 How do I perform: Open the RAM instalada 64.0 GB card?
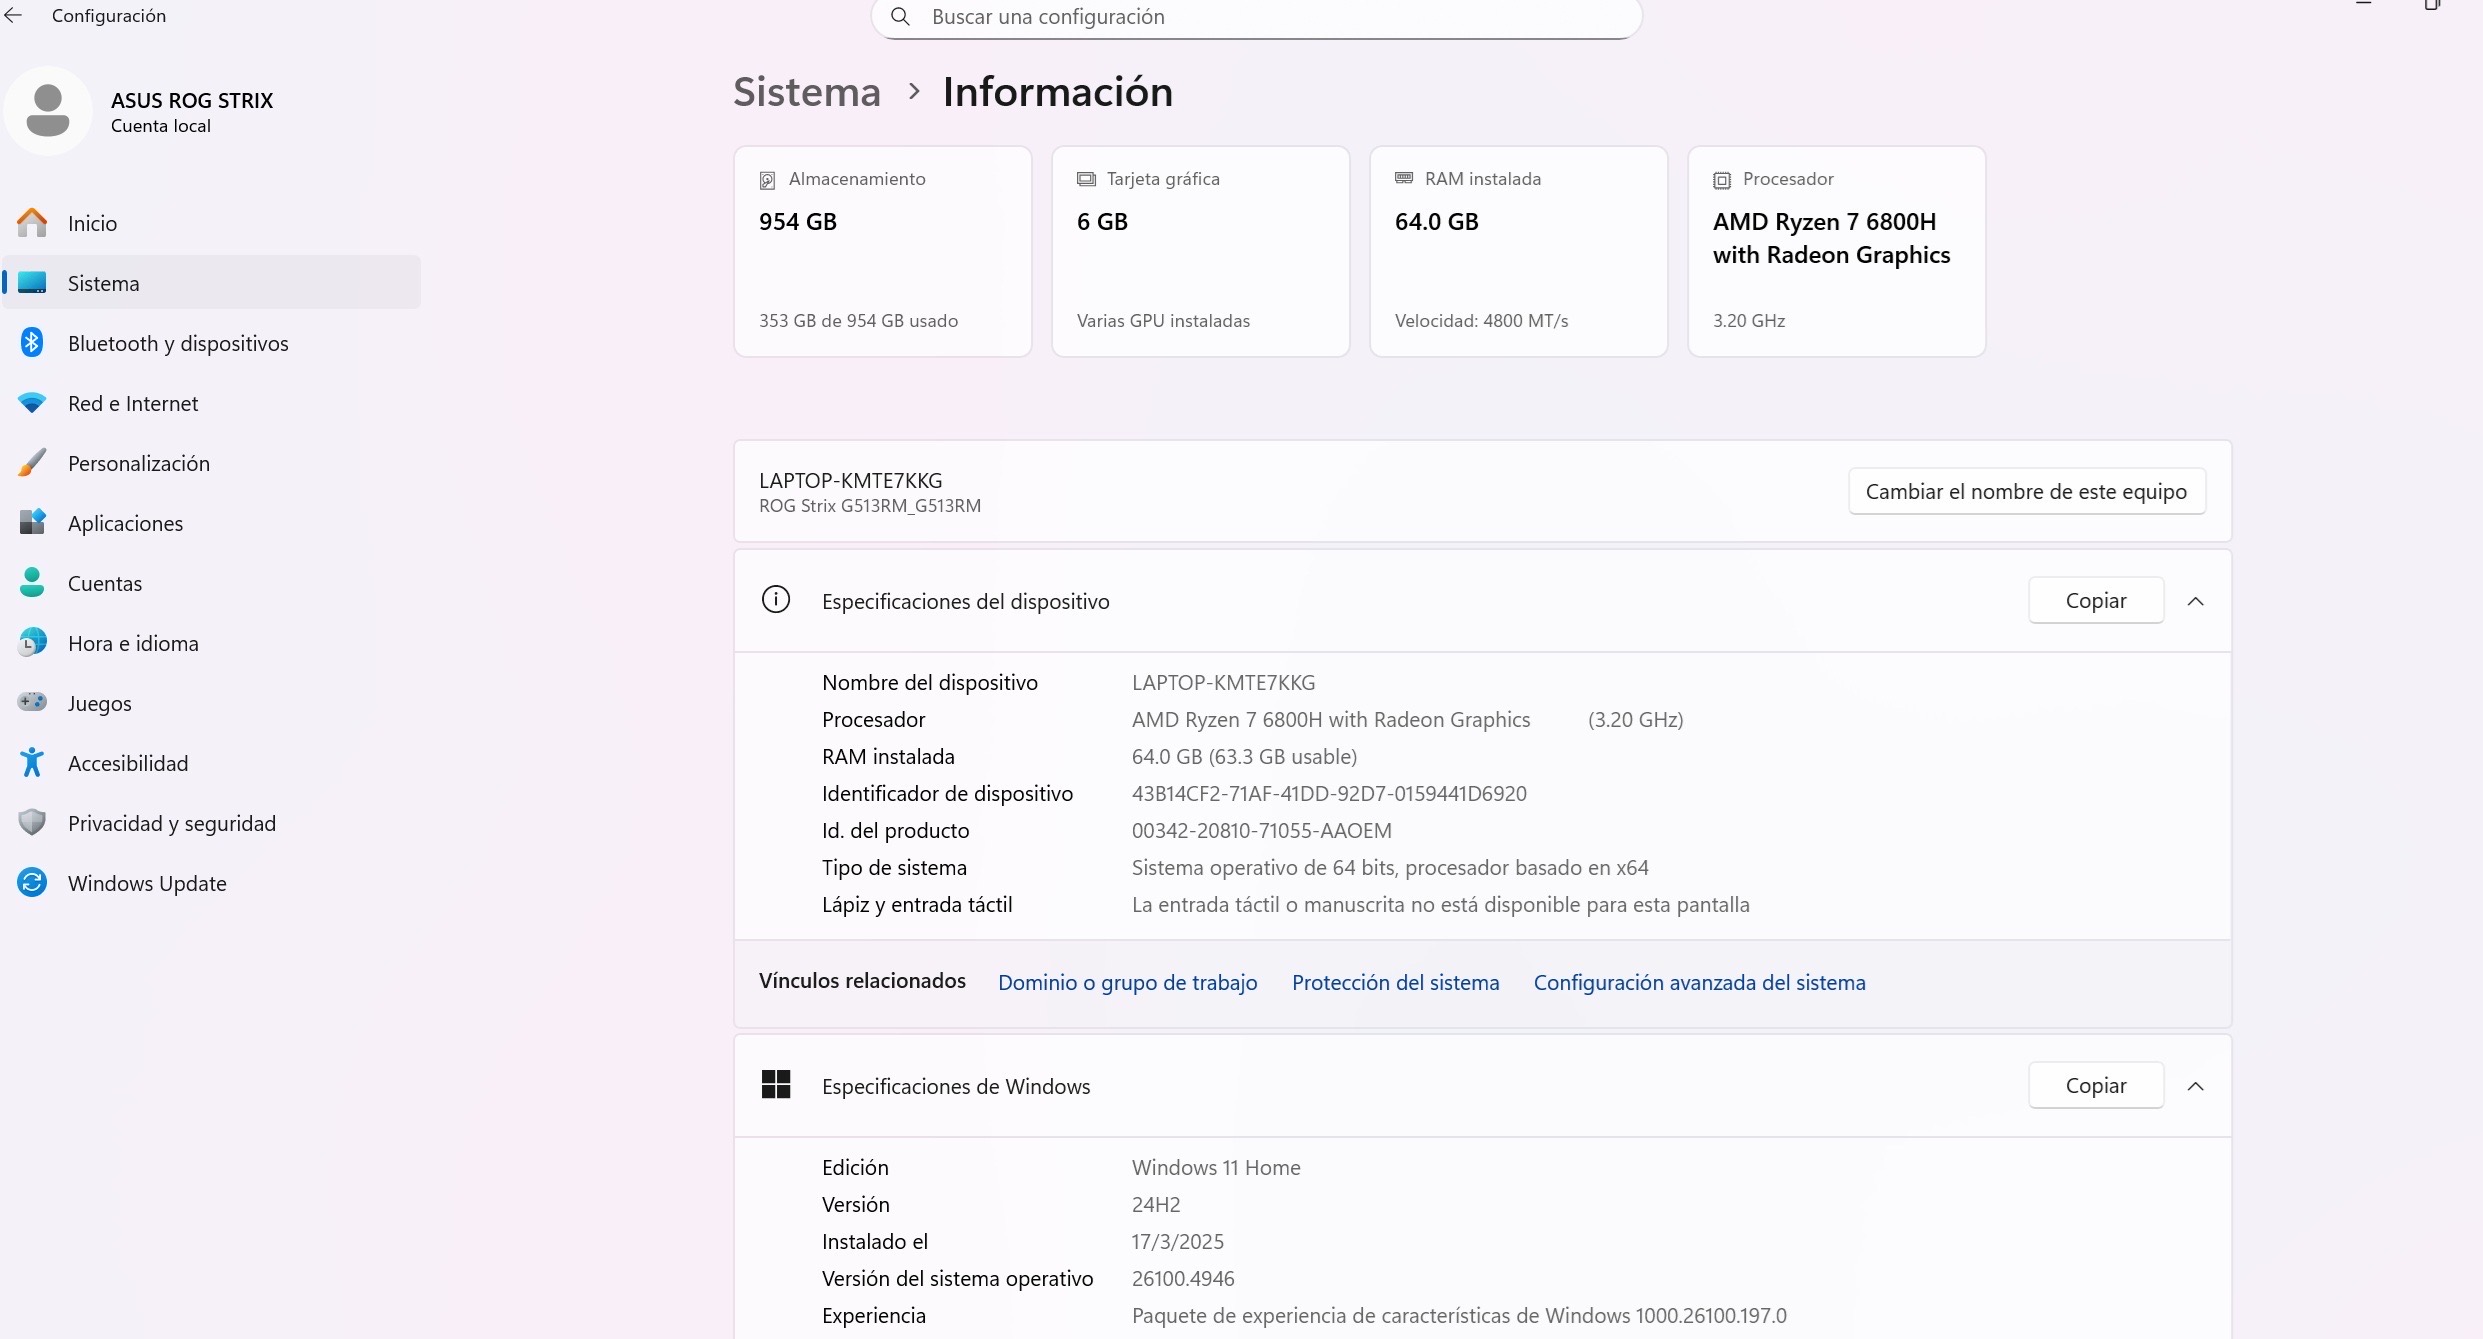1519,251
